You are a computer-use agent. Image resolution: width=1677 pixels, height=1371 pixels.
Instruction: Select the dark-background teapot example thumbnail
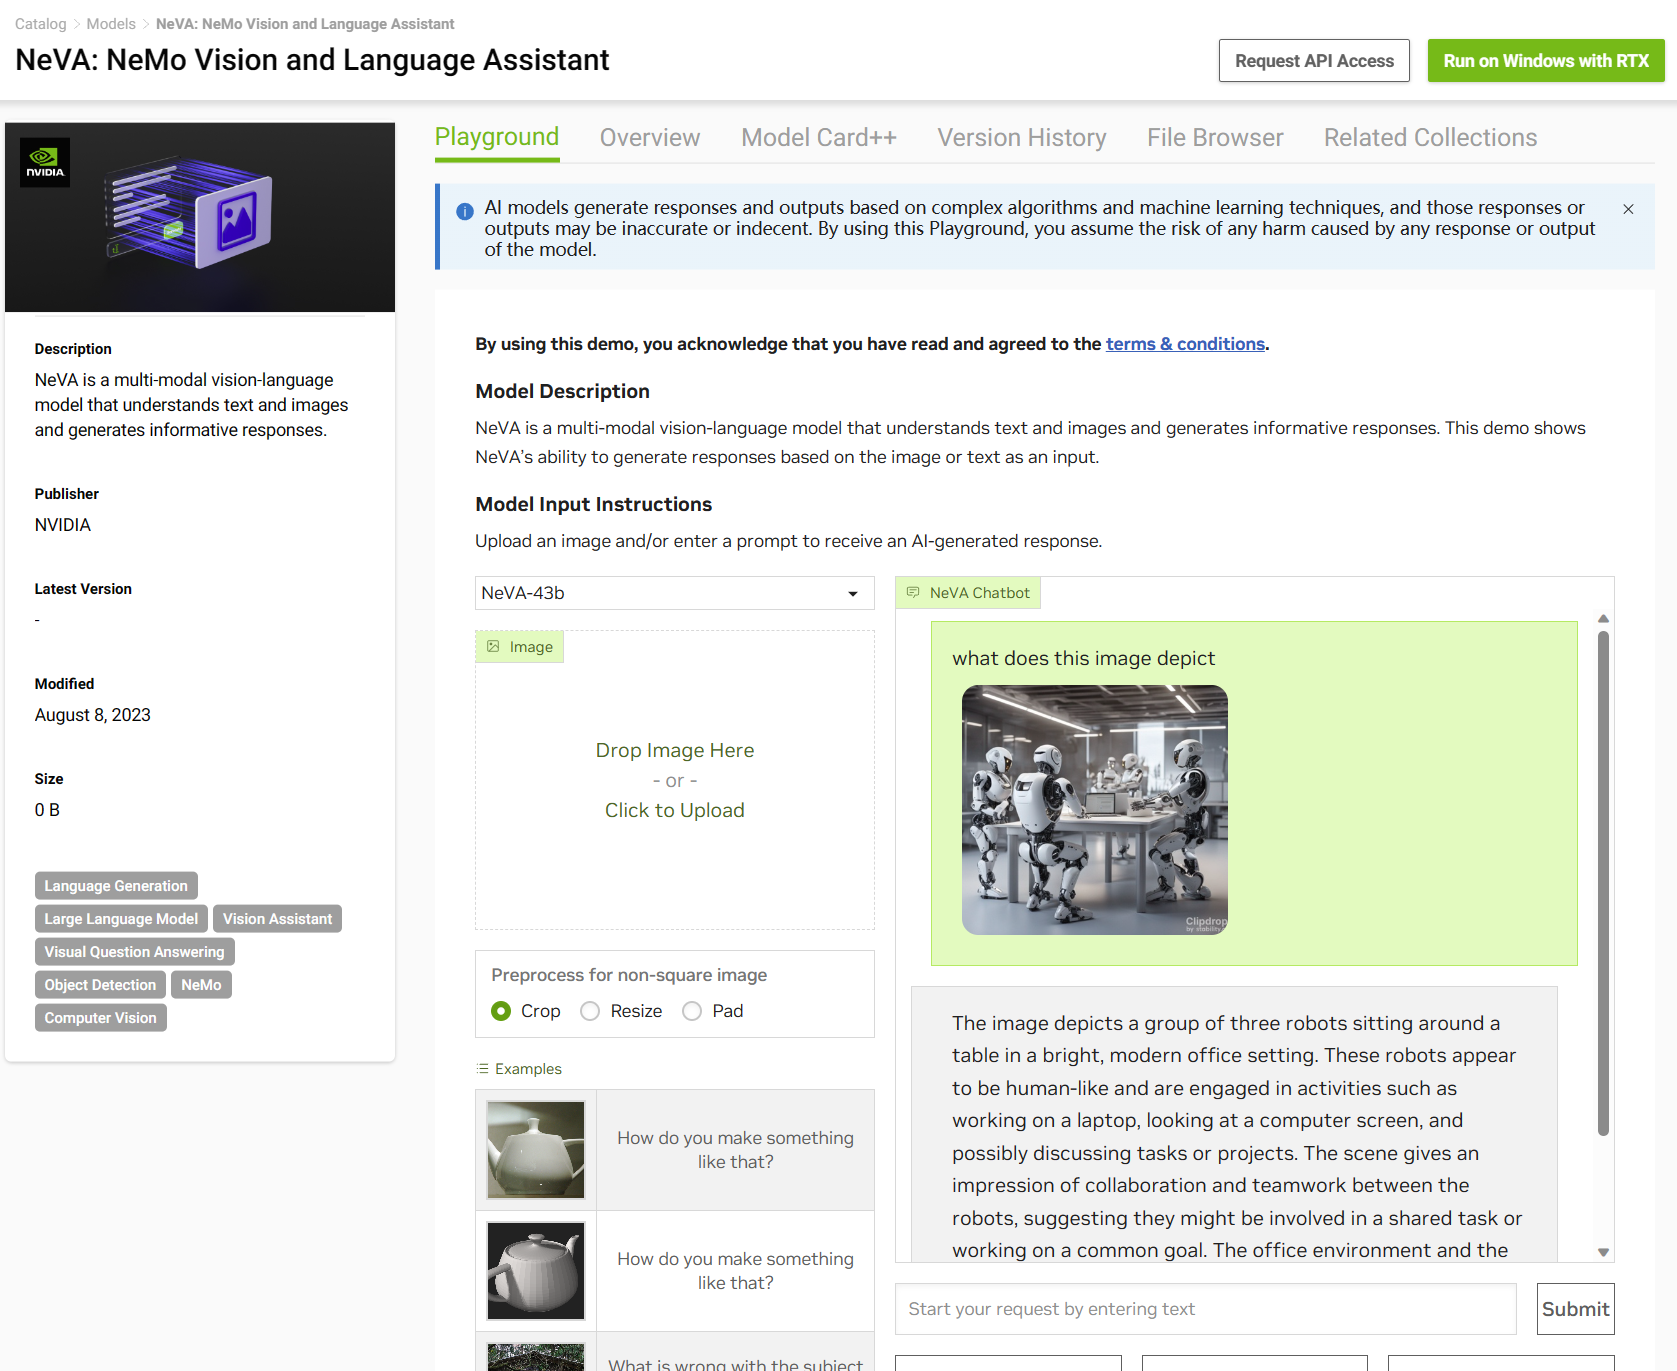536,1271
